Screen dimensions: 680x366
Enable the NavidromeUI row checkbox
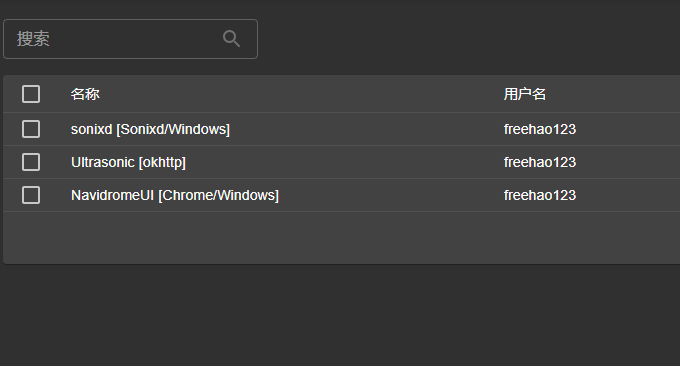[31, 195]
